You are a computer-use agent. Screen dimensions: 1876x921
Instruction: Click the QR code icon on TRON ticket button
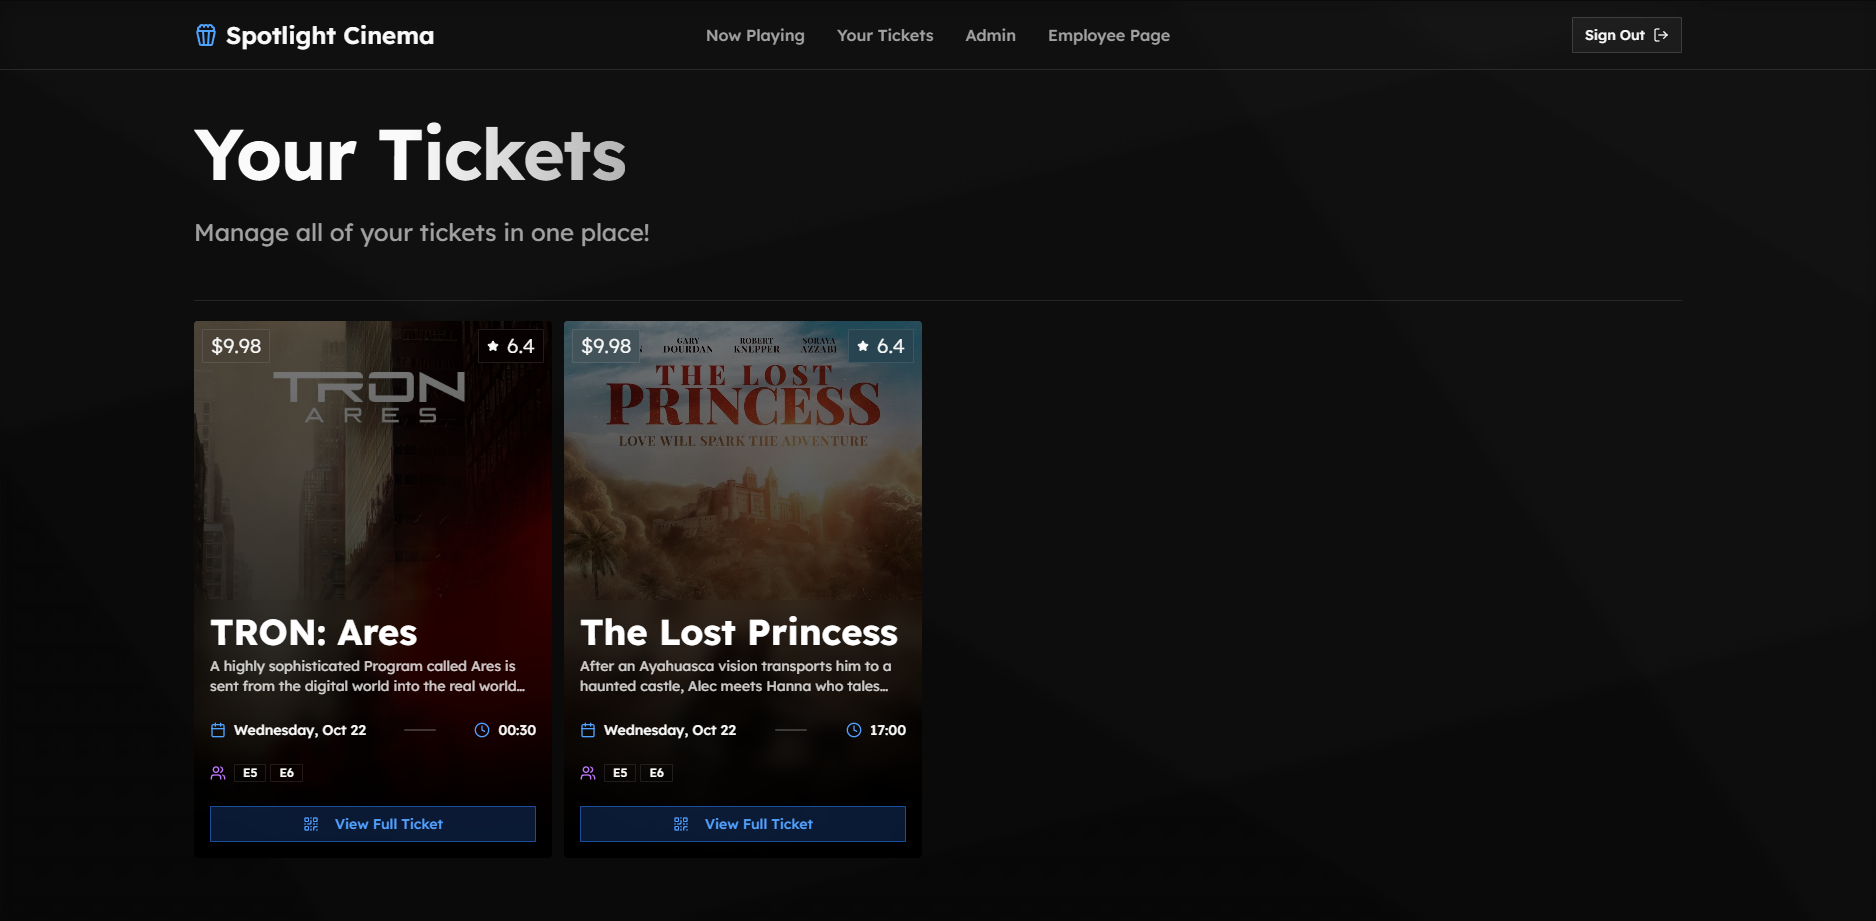311,824
